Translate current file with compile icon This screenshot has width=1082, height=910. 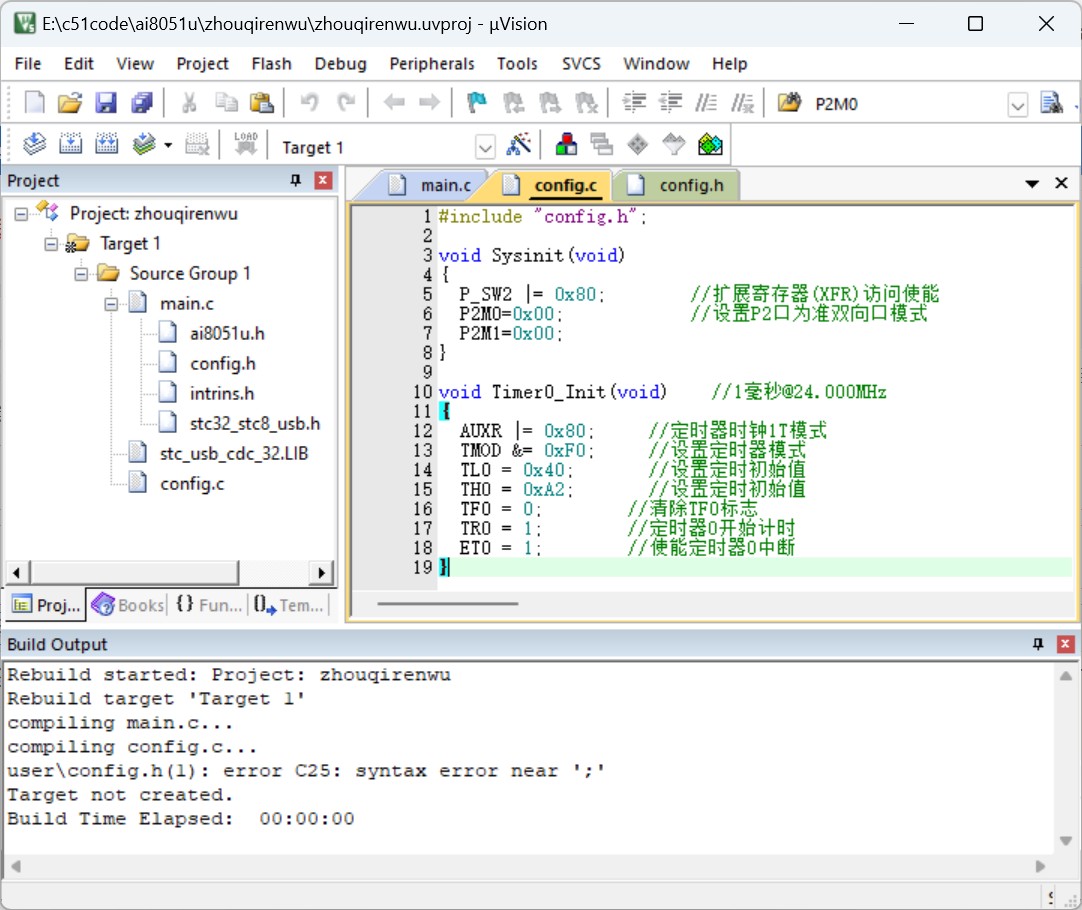34,144
